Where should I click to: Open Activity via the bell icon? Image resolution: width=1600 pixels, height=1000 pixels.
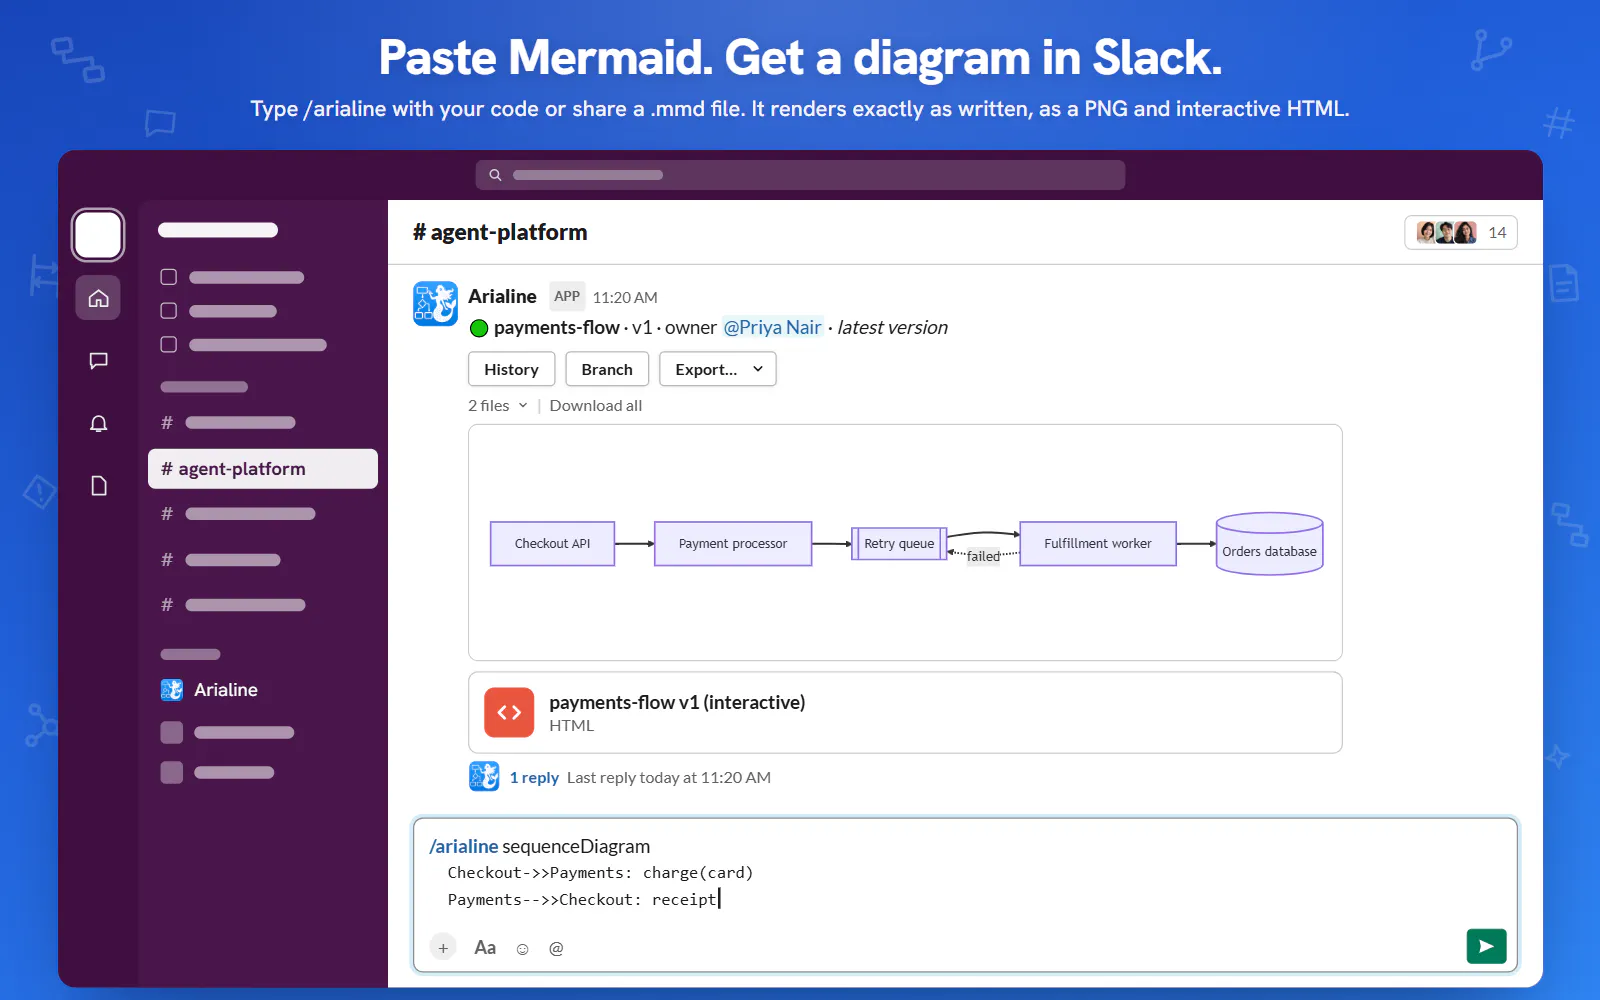(x=98, y=423)
